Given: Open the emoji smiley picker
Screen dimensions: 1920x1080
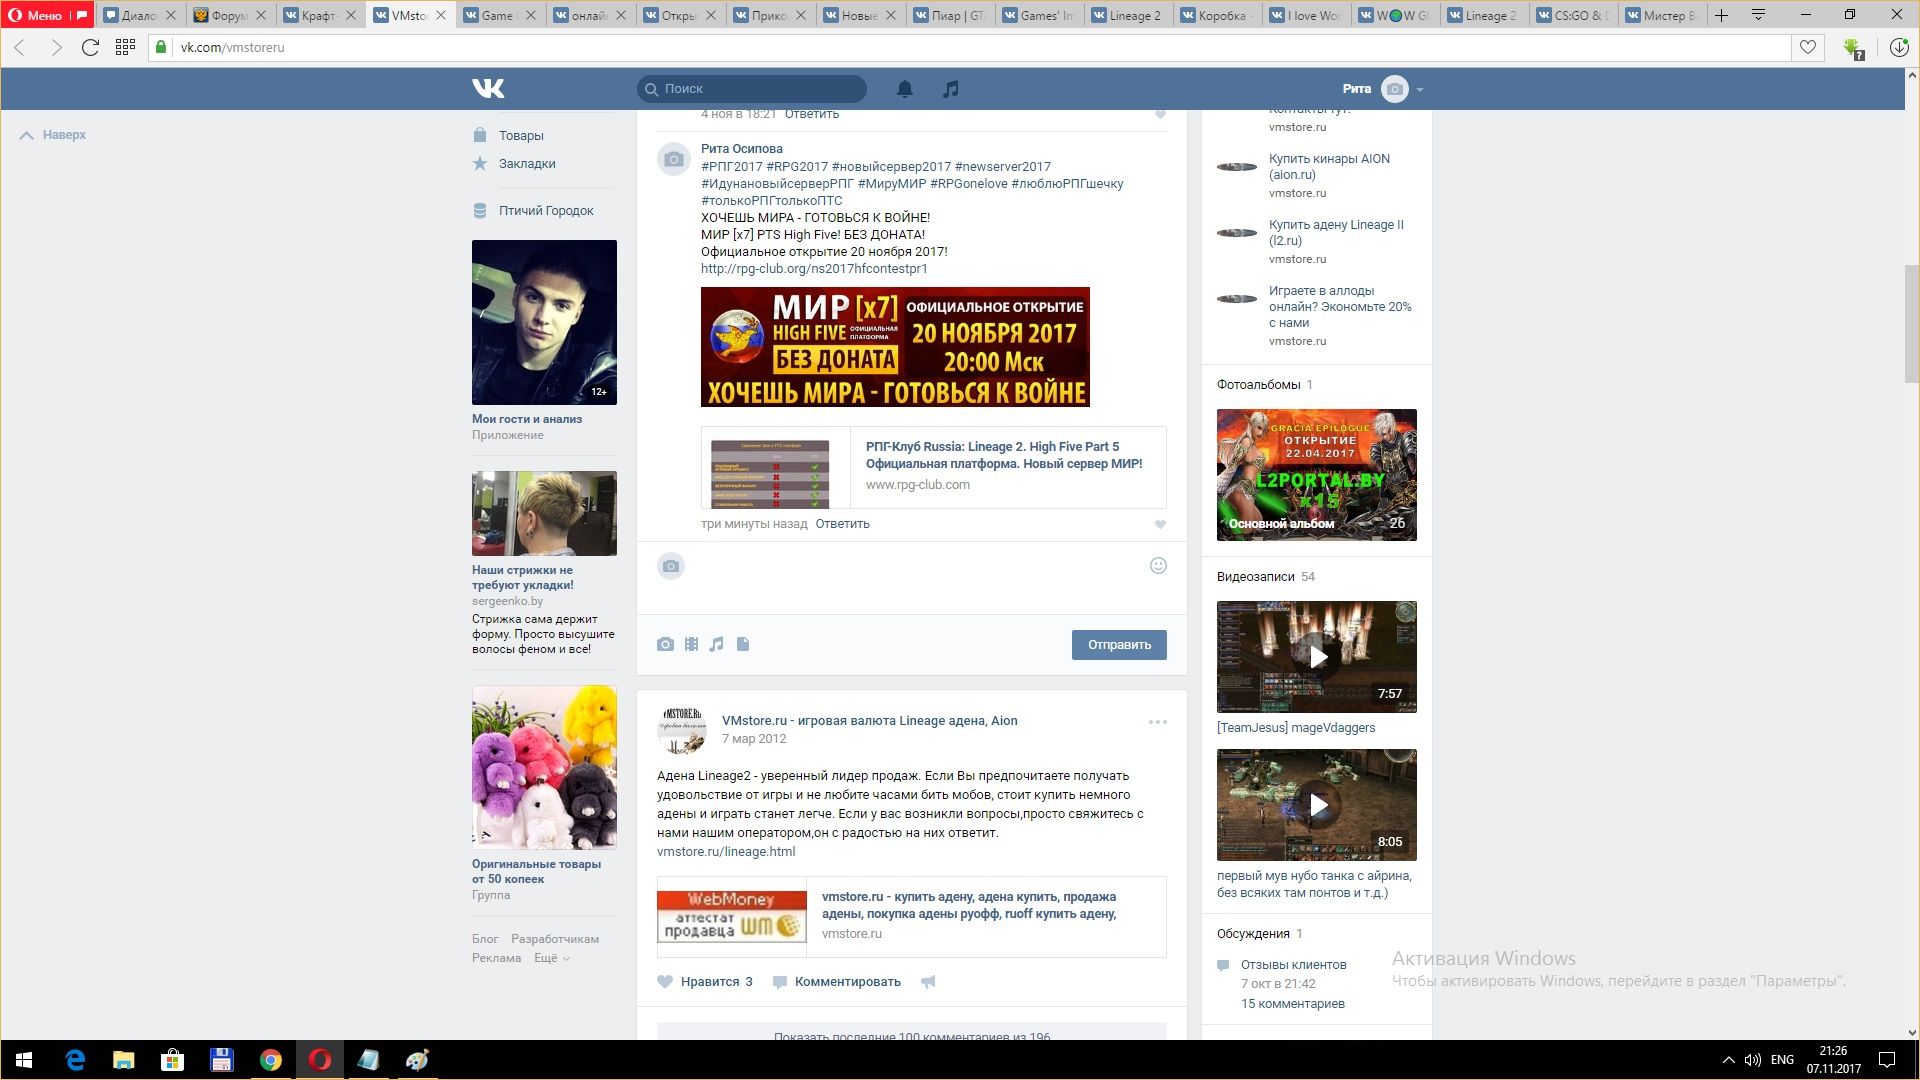Looking at the screenshot, I should [1158, 566].
